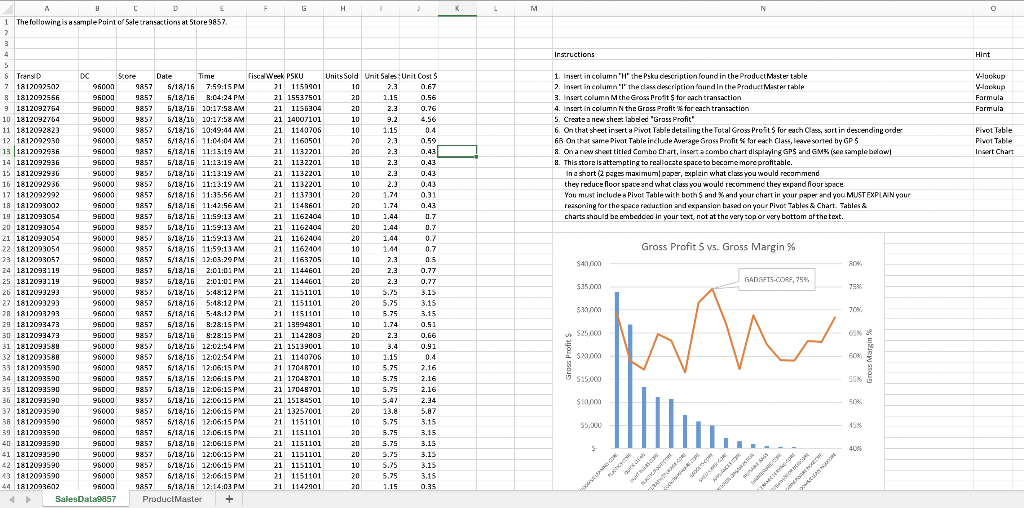Click the previous sheet navigation arrow
The image size is (1024, 508).
[9, 499]
